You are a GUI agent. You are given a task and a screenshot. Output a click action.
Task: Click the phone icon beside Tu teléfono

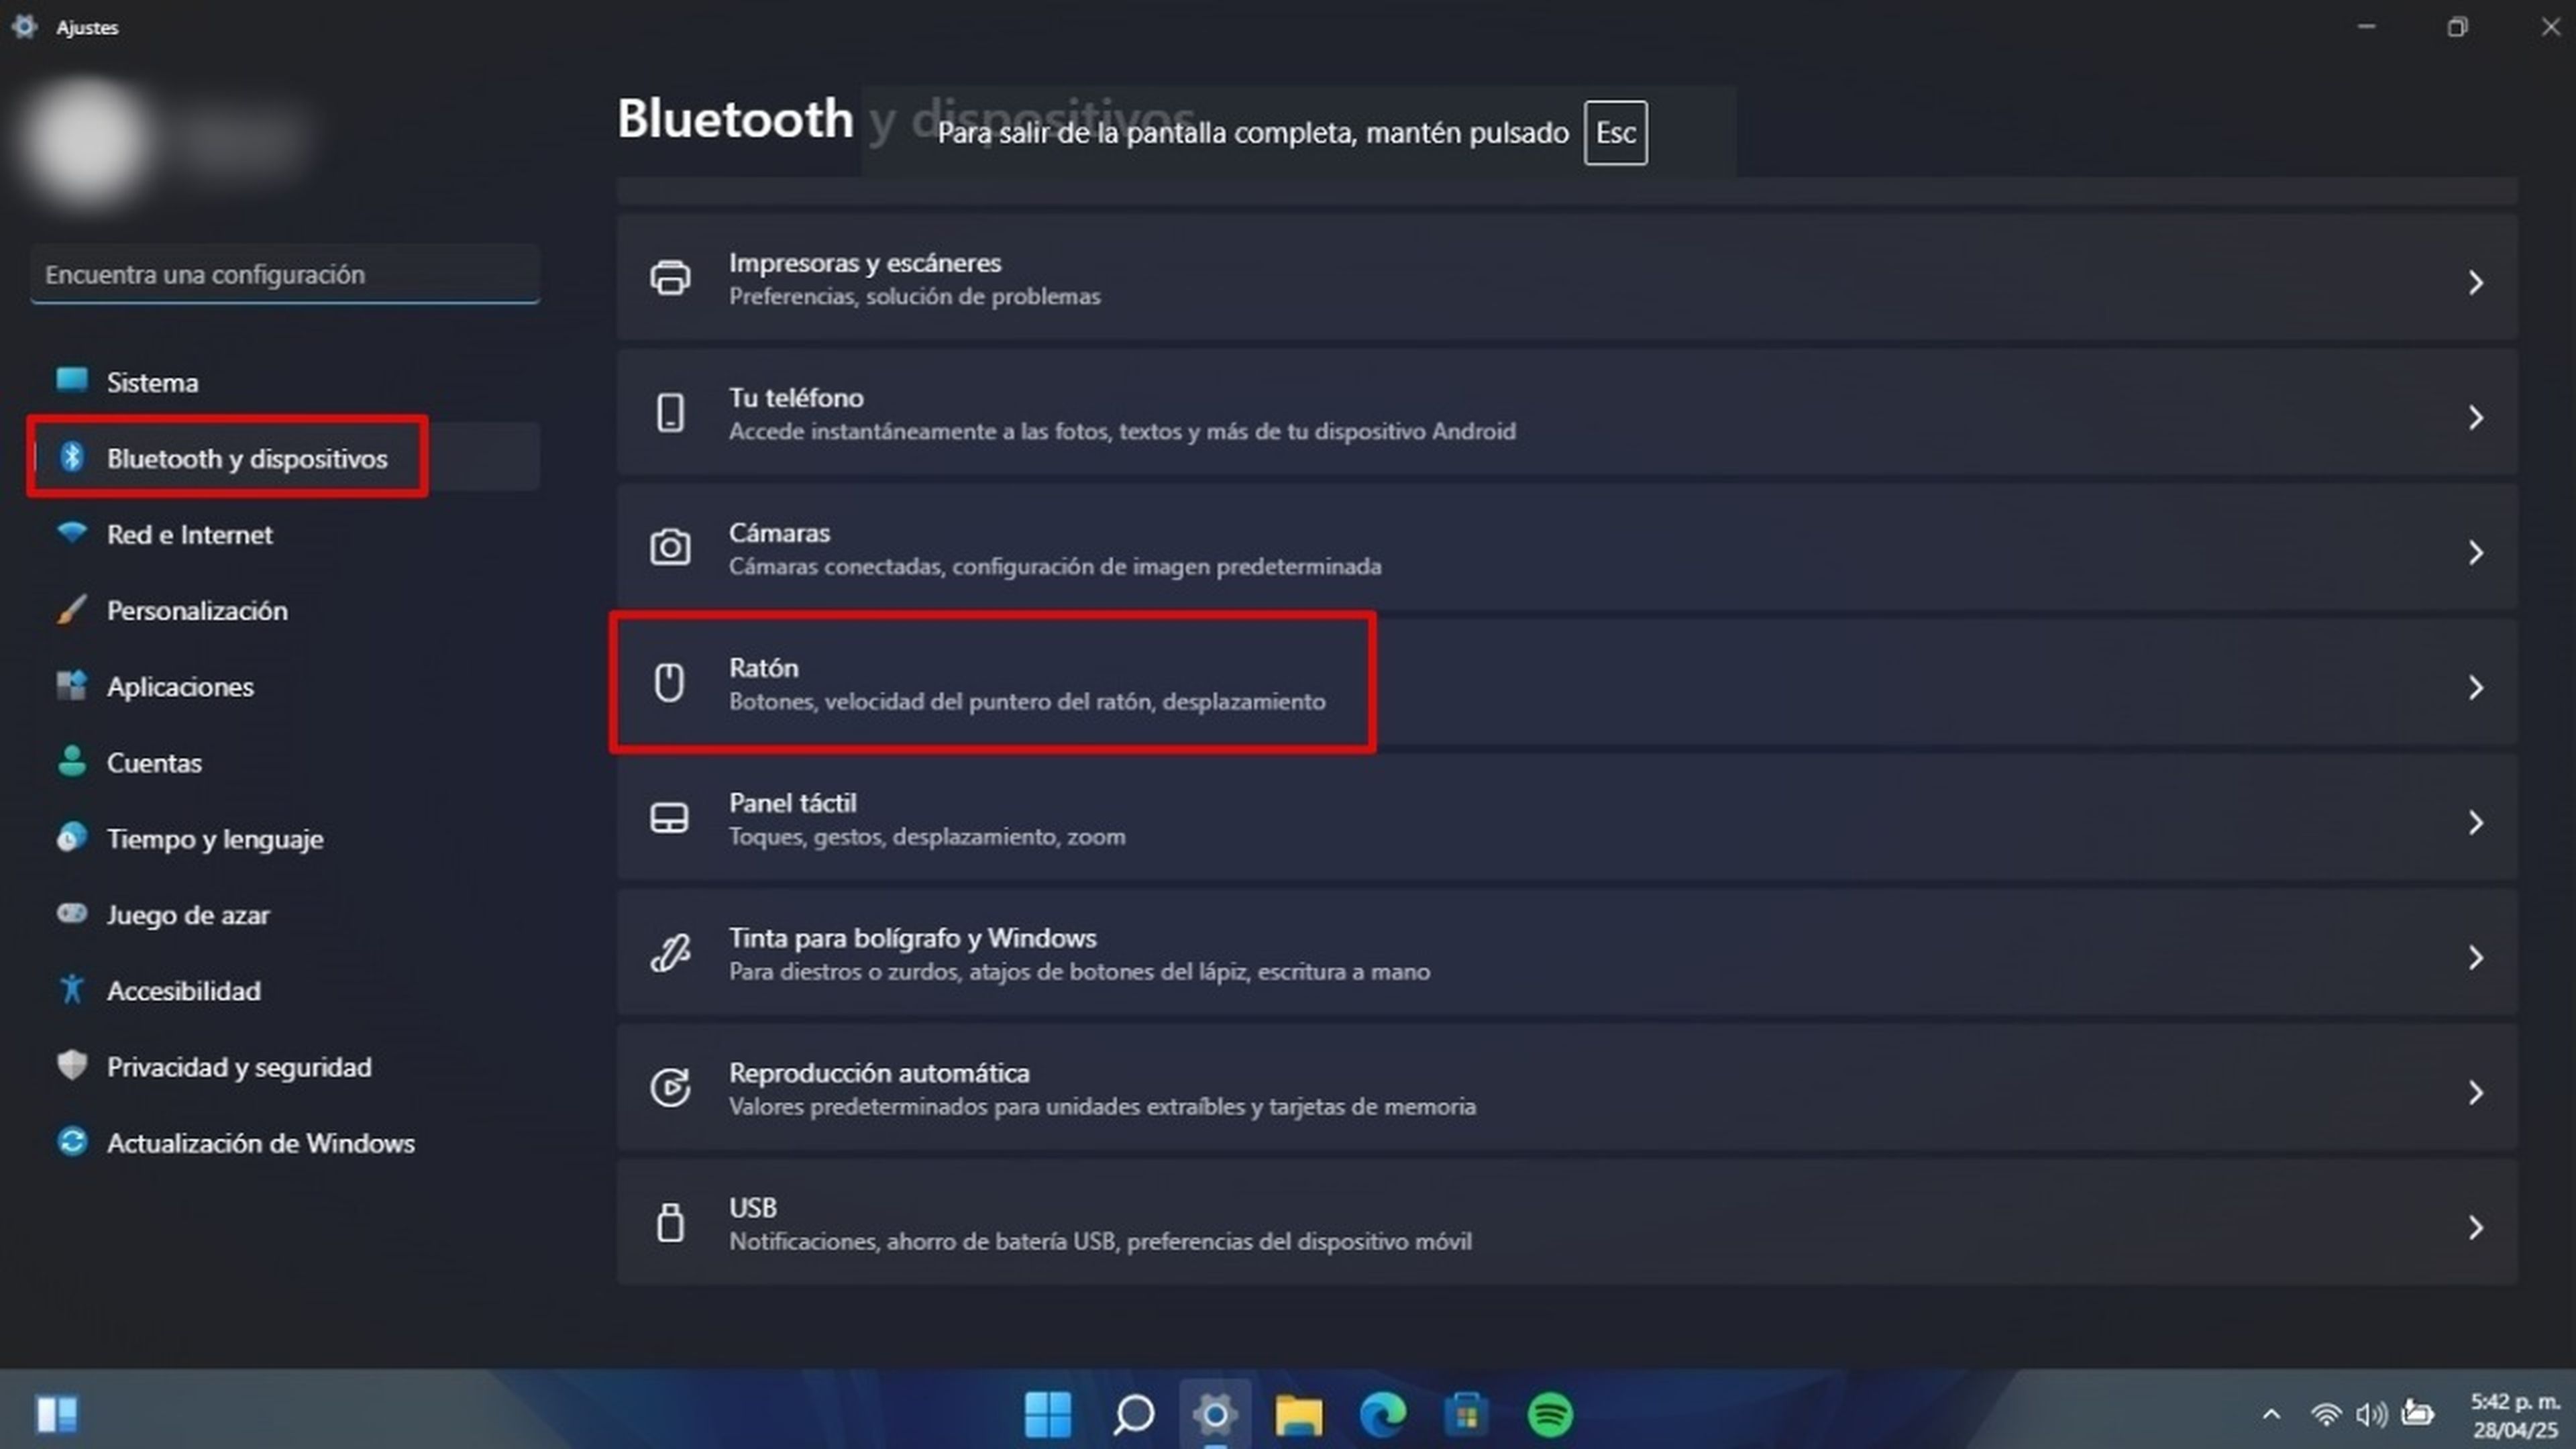pyautogui.click(x=670, y=413)
